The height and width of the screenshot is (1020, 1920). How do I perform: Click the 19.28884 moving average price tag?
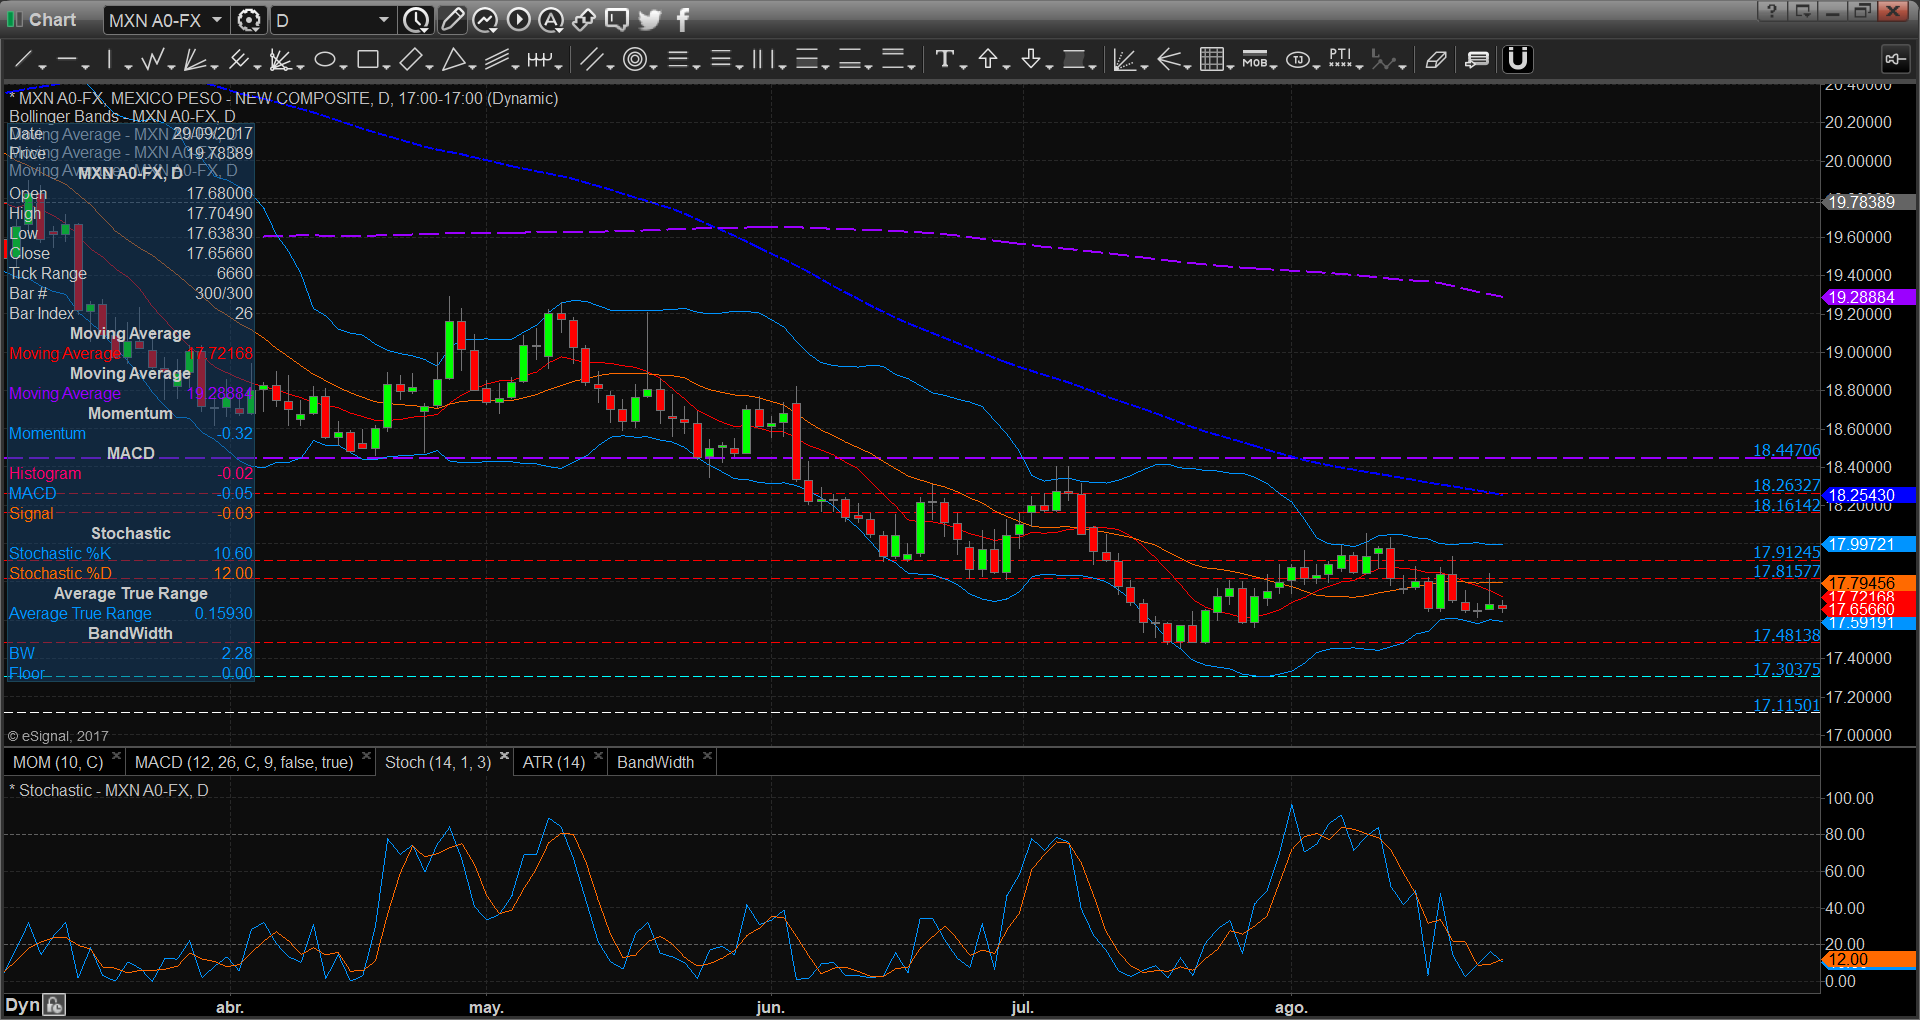tap(1866, 297)
